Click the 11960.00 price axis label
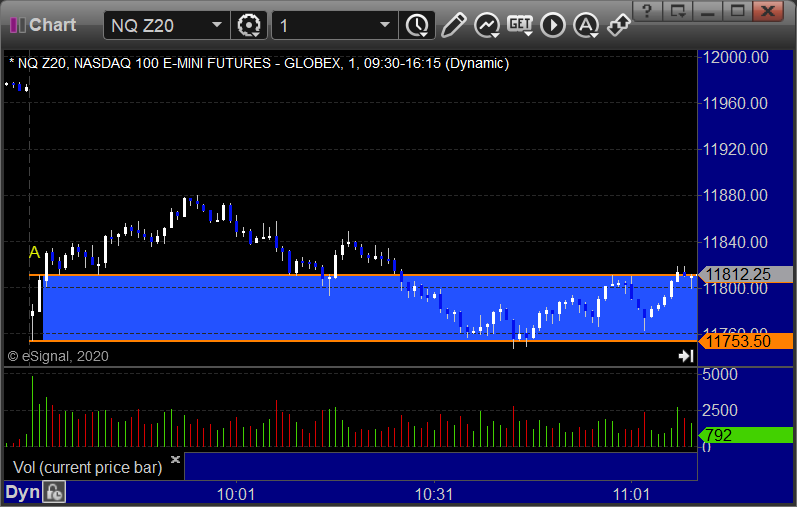Screen dimensions: 797x507 [x=735, y=104]
